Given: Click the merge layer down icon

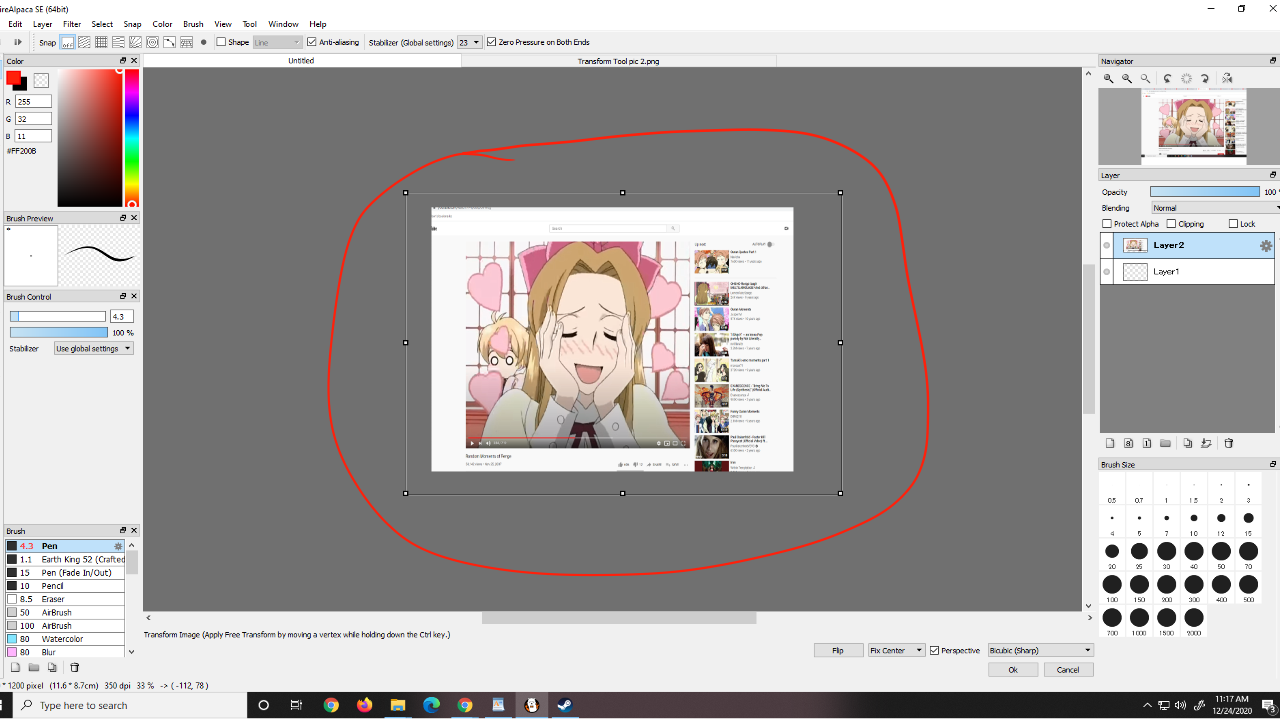Looking at the screenshot, I should pyautogui.click(x=1206, y=443).
